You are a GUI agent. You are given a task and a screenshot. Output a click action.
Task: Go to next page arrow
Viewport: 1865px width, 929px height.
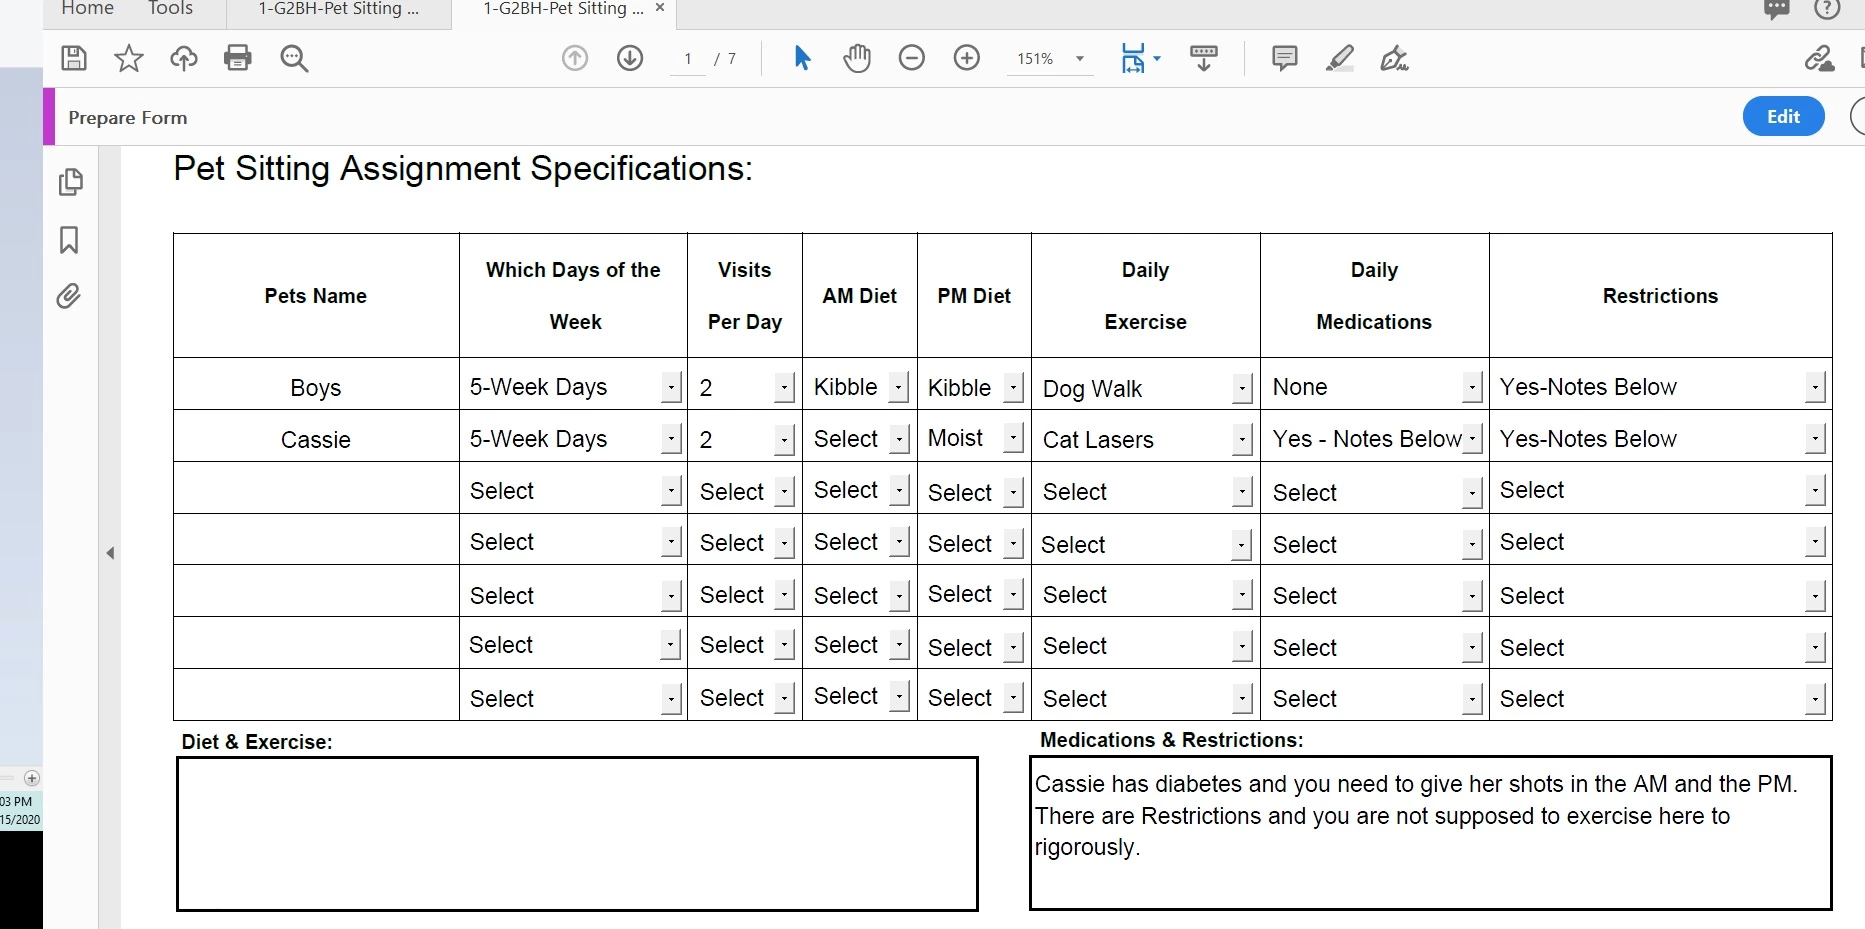tap(630, 58)
